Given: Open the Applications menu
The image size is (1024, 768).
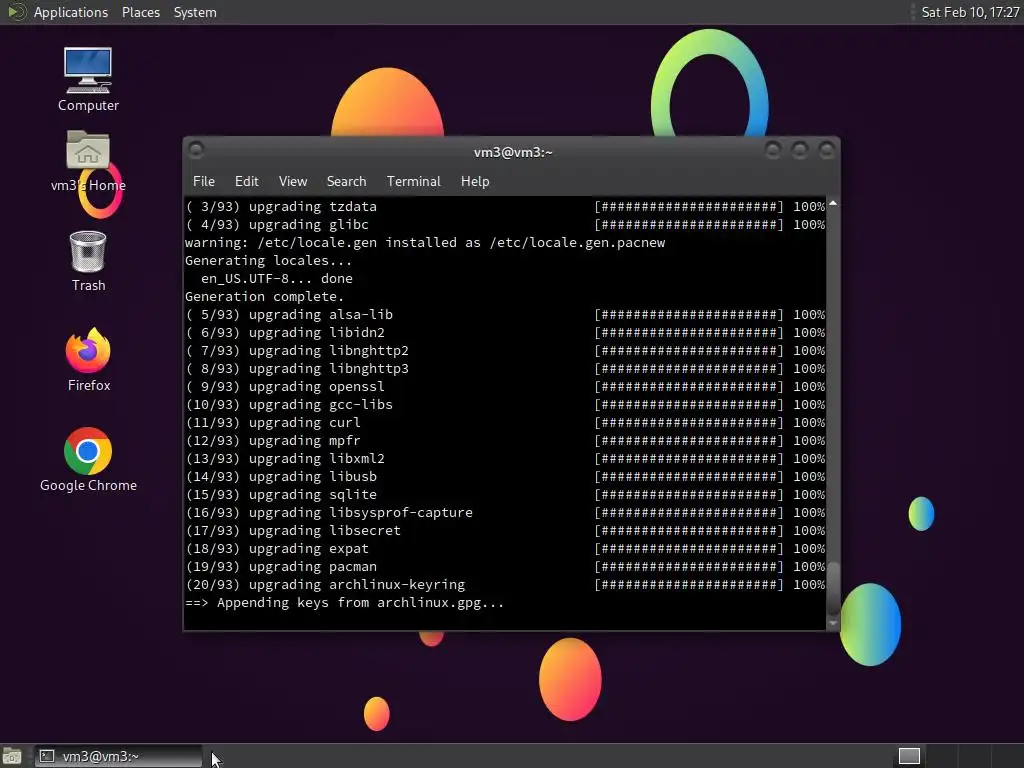Looking at the screenshot, I should coord(71,12).
